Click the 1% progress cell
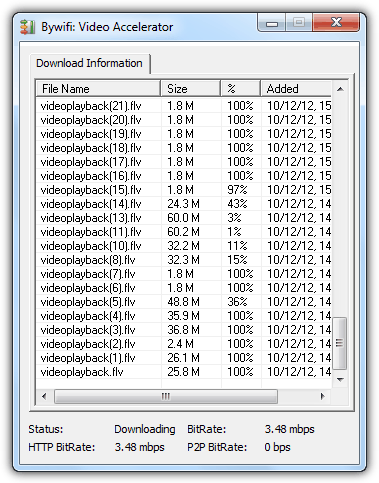The height and width of the screenshot is (483, 379). point(234,232)
